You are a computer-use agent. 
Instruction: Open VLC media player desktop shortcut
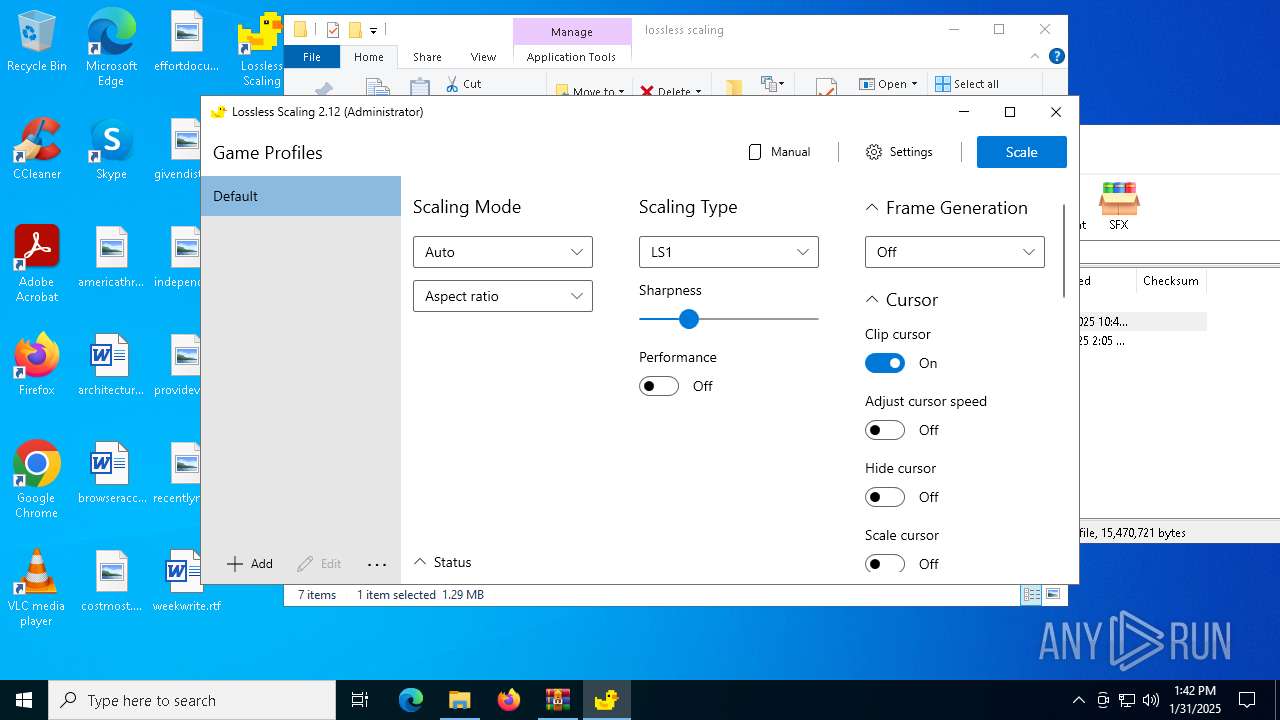[37, 588]
